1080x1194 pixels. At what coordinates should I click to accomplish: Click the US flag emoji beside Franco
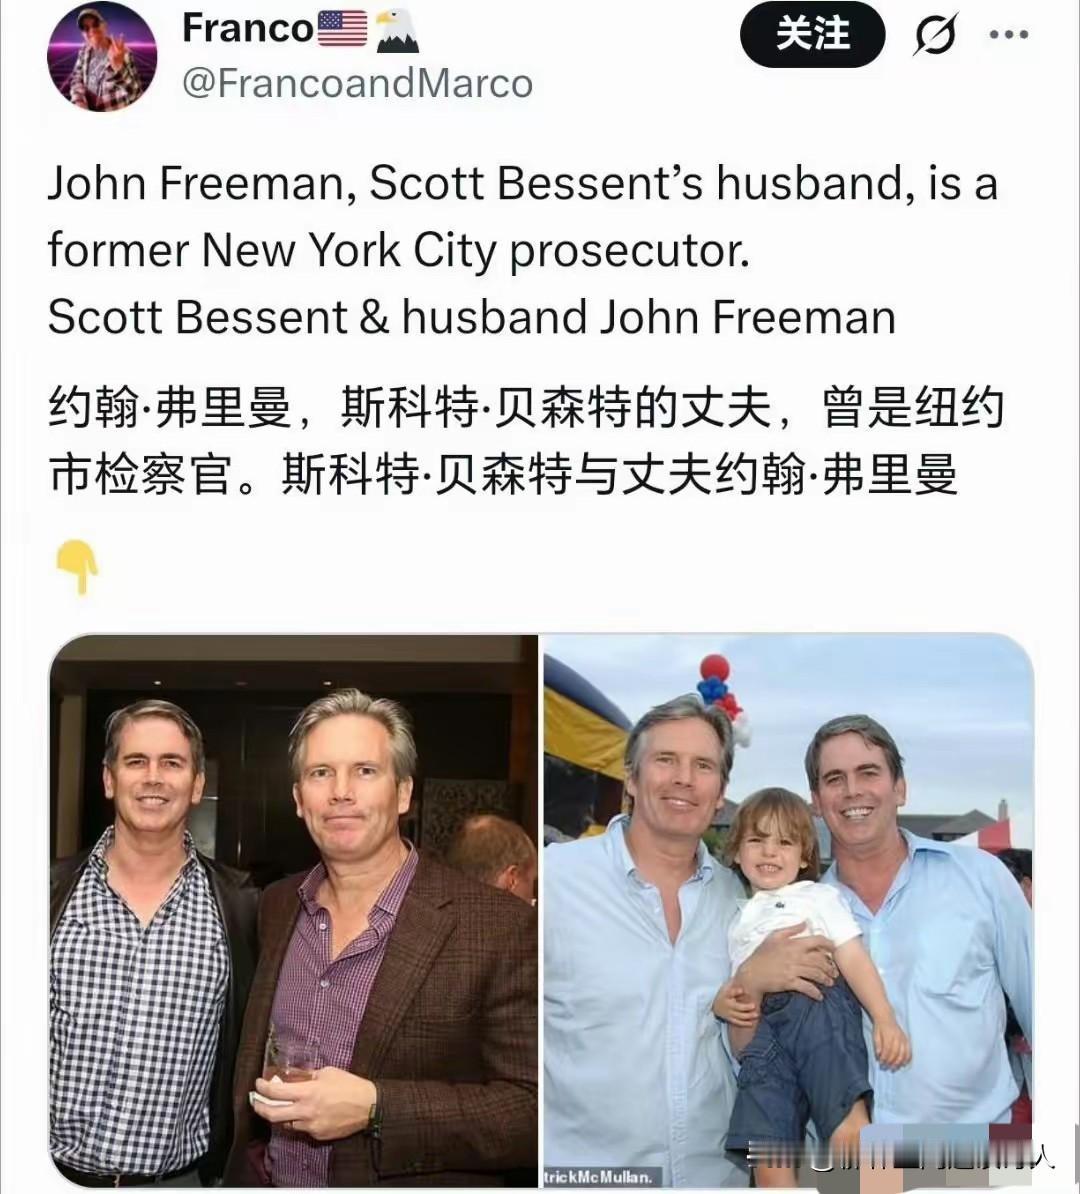(x=342, y=29)
